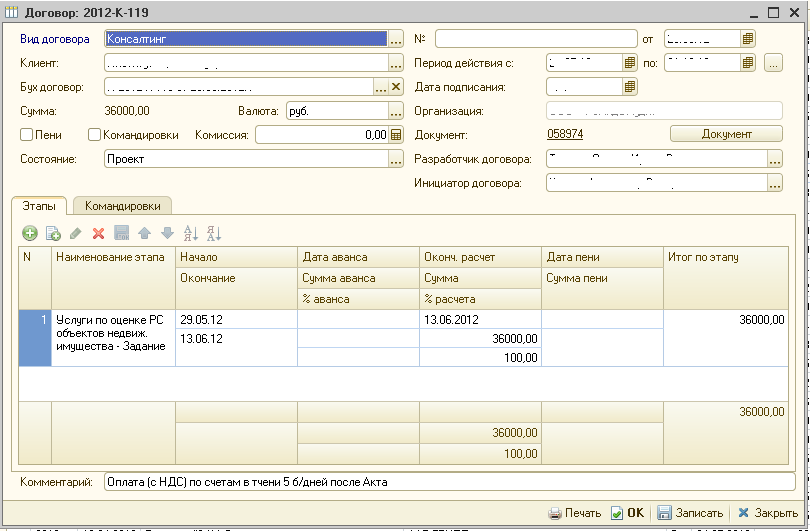Click the Комментарий text field
Screen dimensions: 810x531
pos(449,482)
